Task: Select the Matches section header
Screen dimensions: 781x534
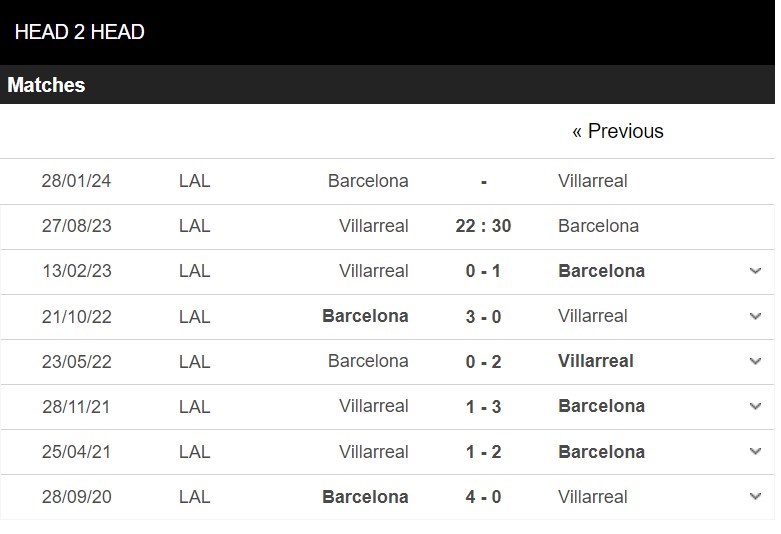Action: pos(46,85)
